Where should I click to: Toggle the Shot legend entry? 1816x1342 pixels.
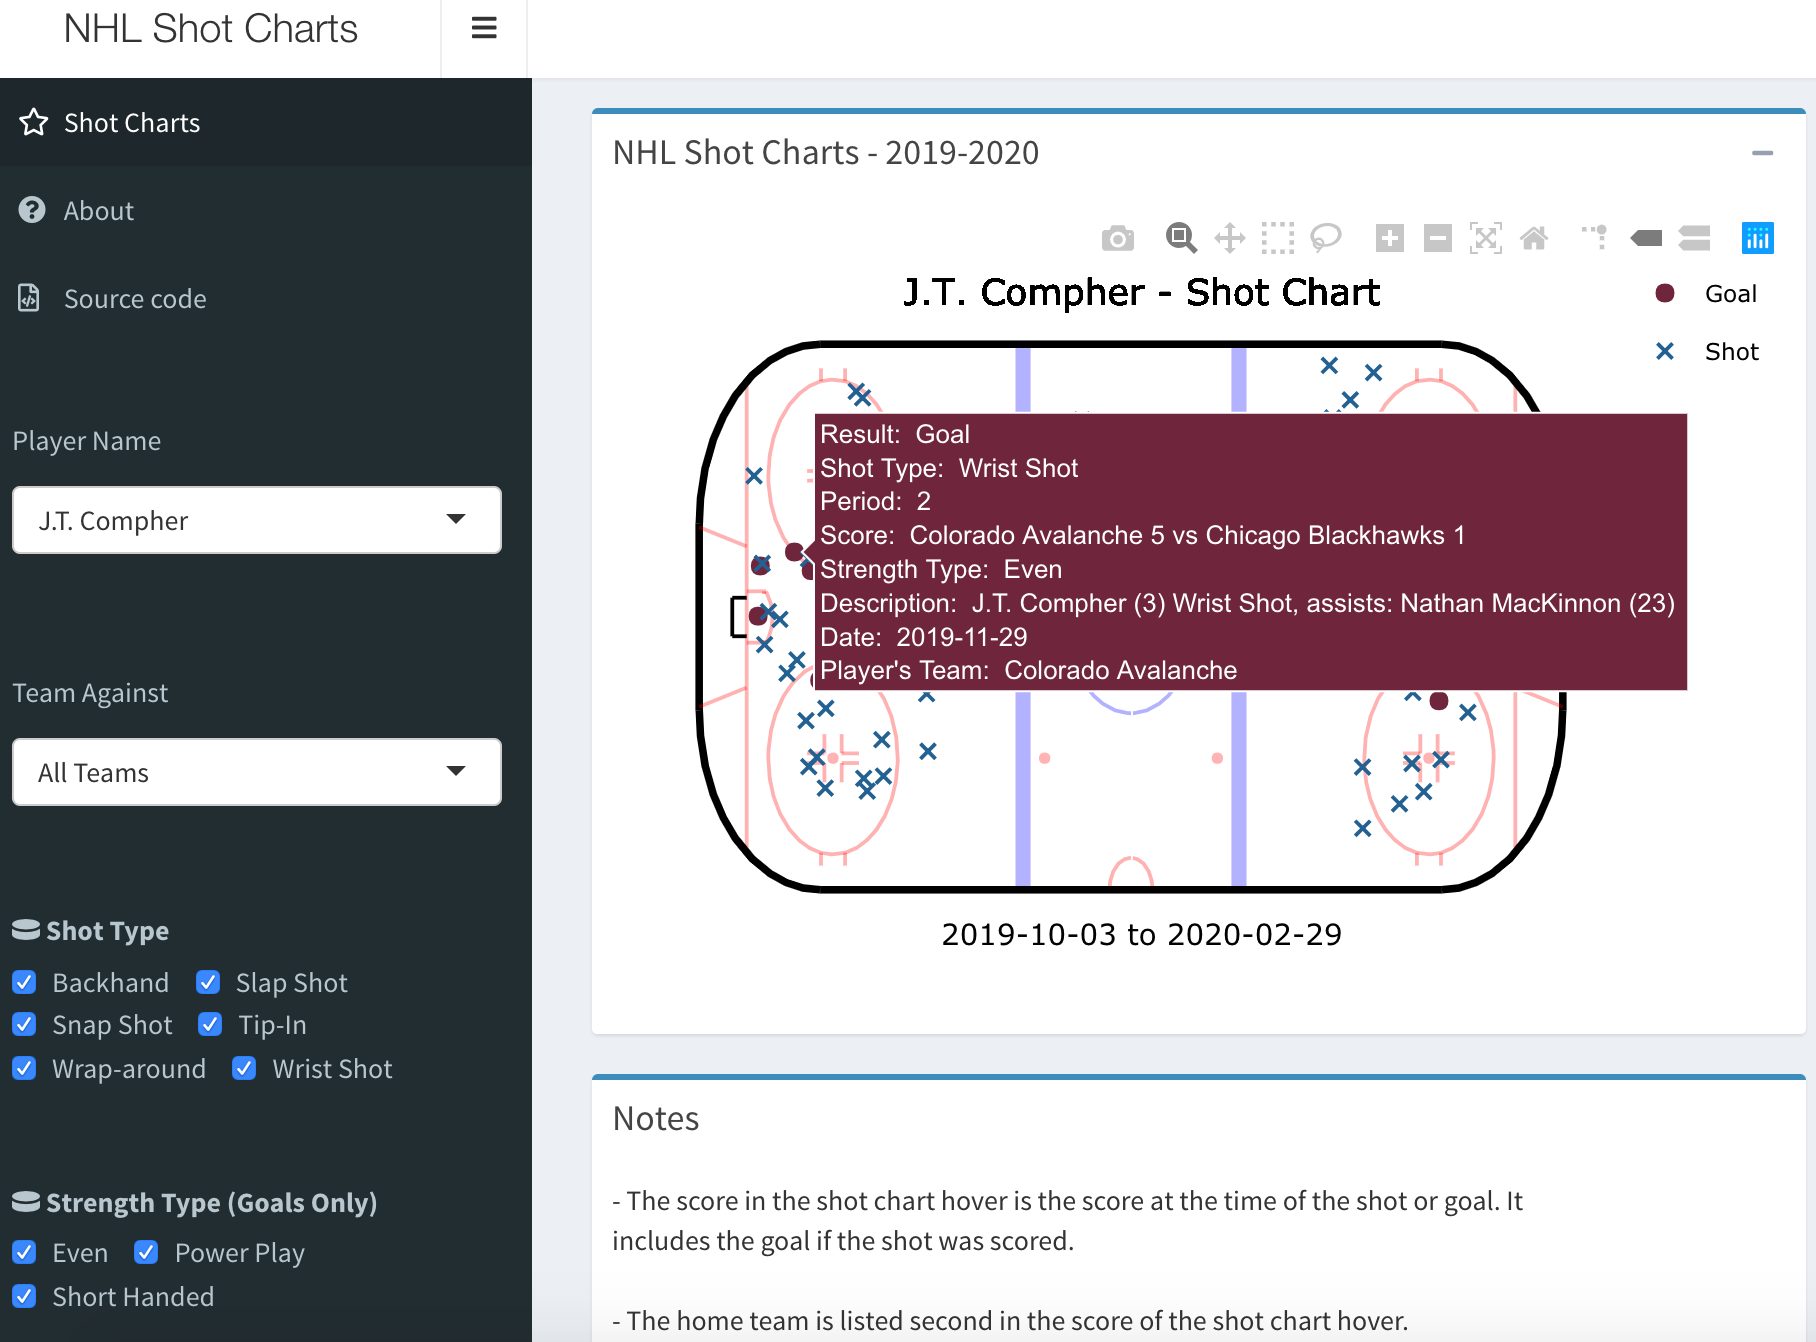1730,352
